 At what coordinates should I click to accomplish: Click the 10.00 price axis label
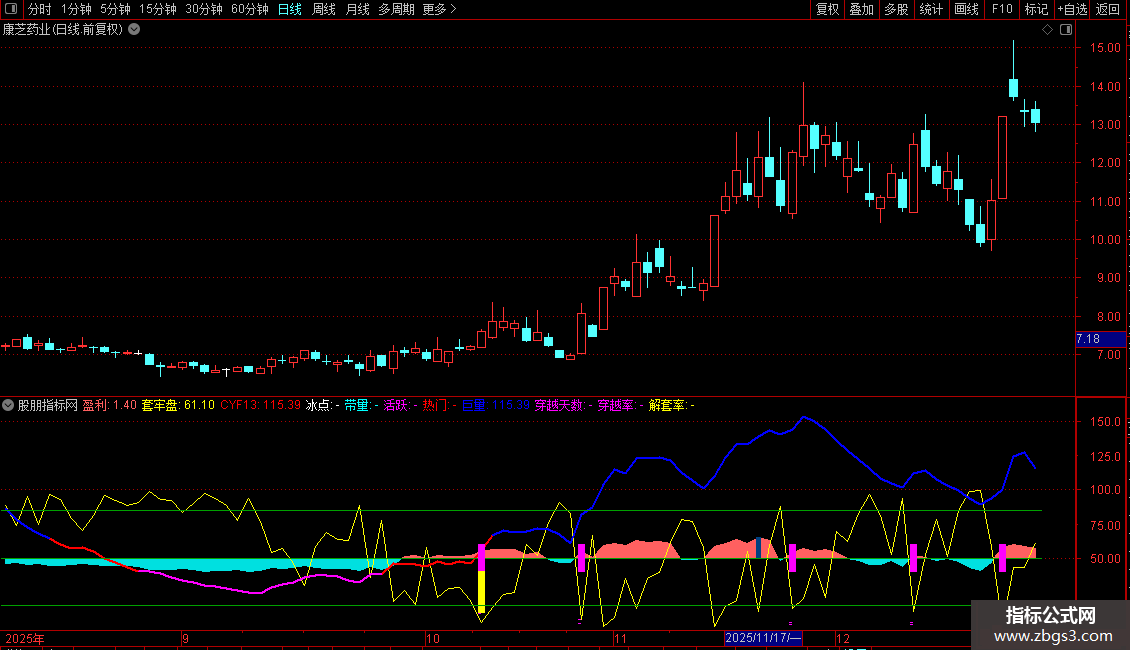1105,239
